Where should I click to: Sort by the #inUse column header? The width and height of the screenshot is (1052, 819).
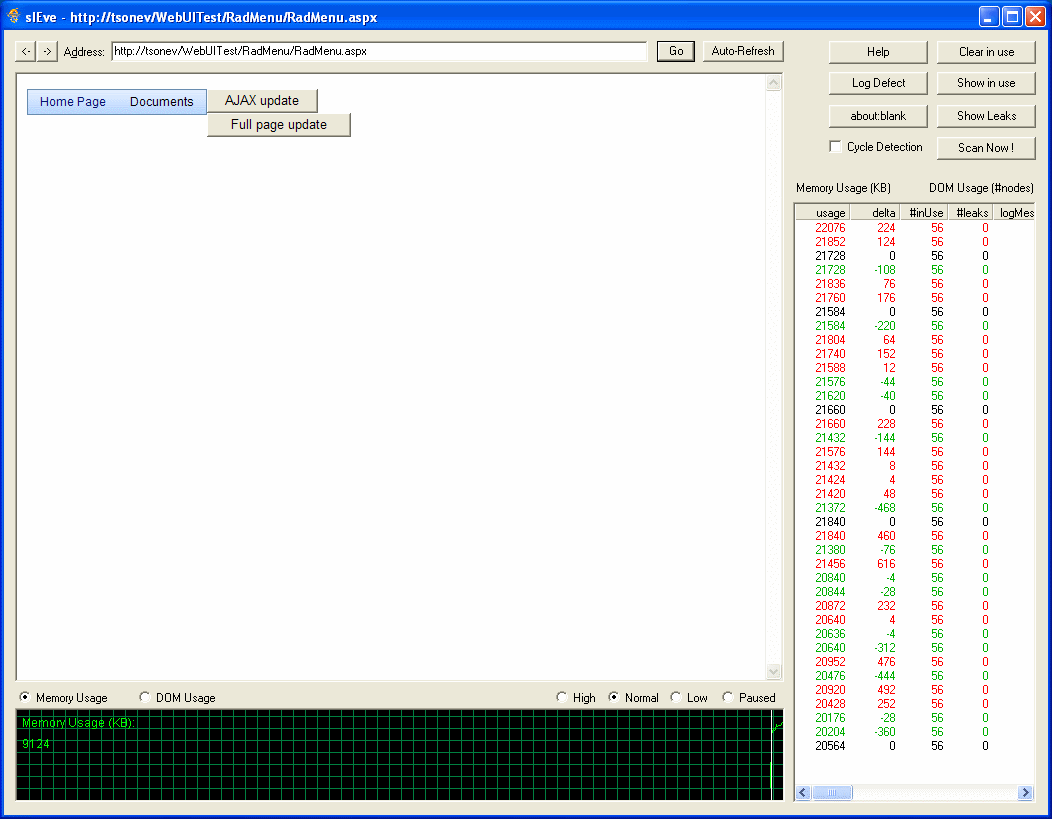(924, 213)
